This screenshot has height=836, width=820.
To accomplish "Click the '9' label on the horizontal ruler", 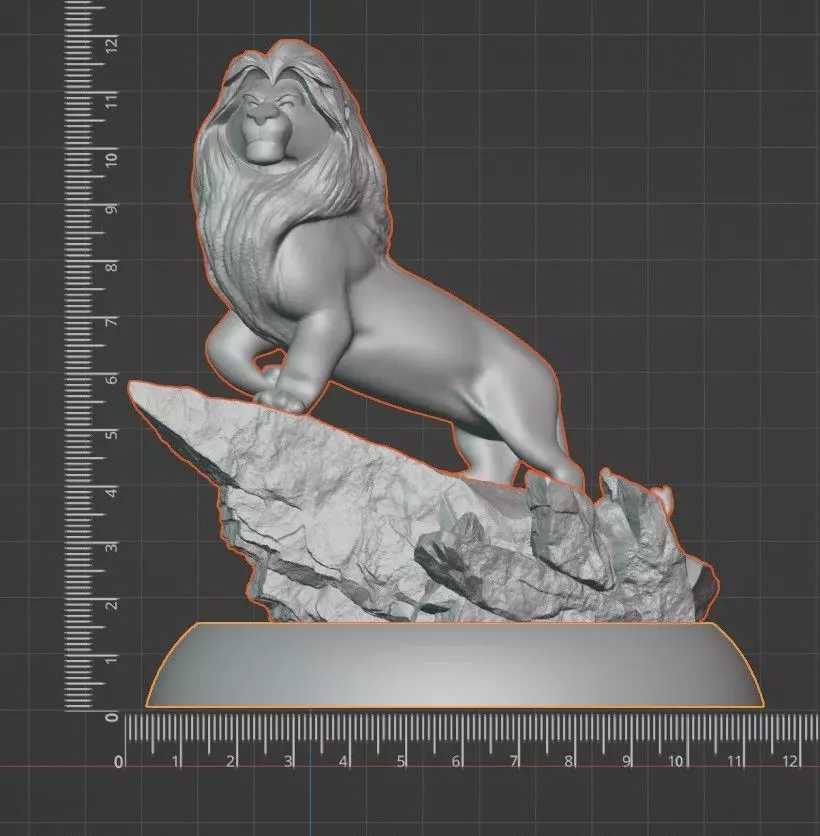I will click(x=626, y=761).
